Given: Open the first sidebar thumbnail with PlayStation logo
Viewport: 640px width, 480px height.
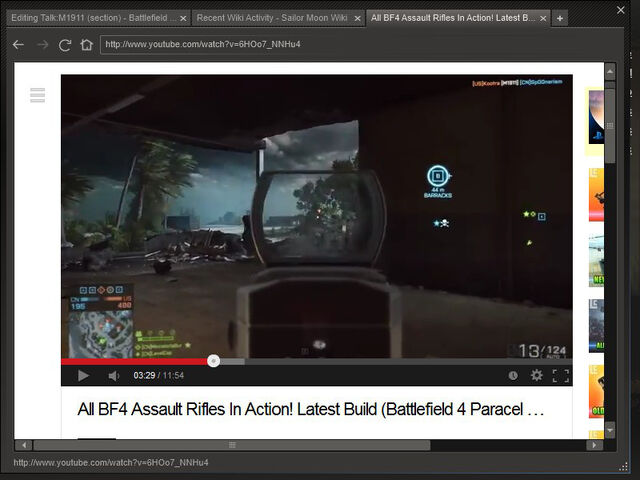Looking at the screenshot, I should pyautogui.click(x=596, y=117).
